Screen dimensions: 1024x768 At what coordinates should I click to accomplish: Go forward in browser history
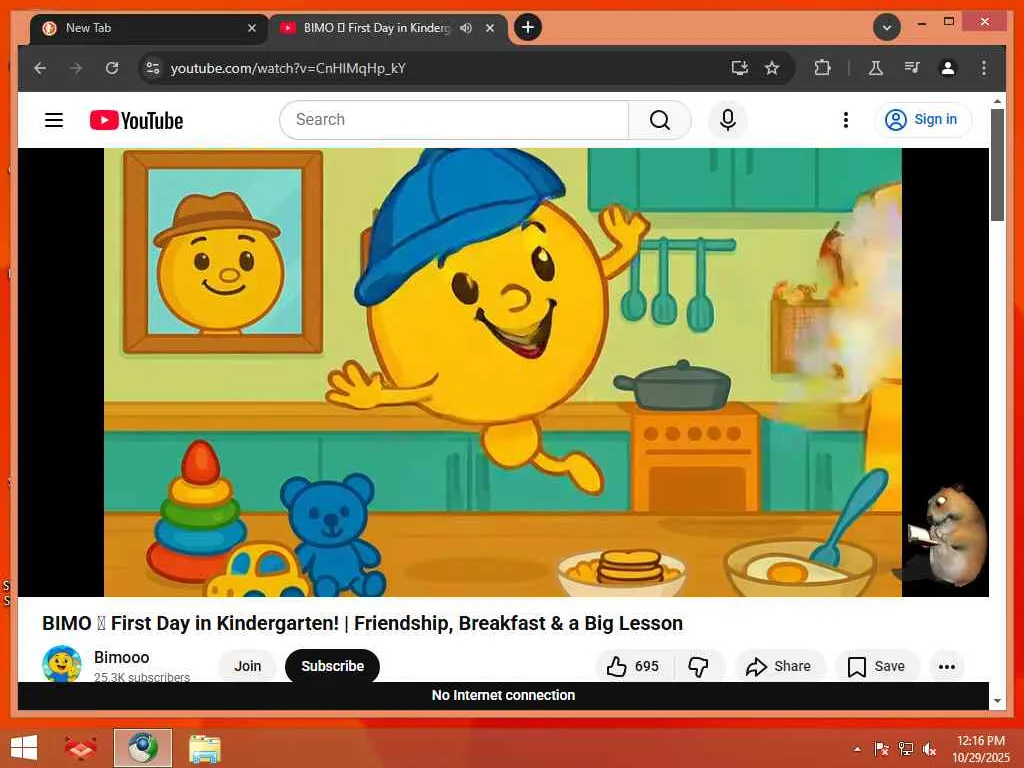pyautogui.click(x=76, y=68)
